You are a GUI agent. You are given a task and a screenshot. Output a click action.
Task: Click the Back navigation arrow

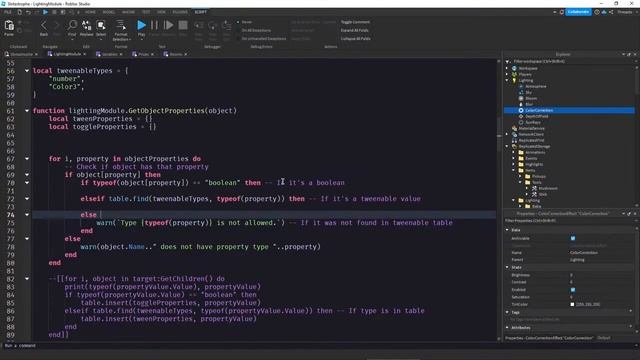tap(44, 26)
